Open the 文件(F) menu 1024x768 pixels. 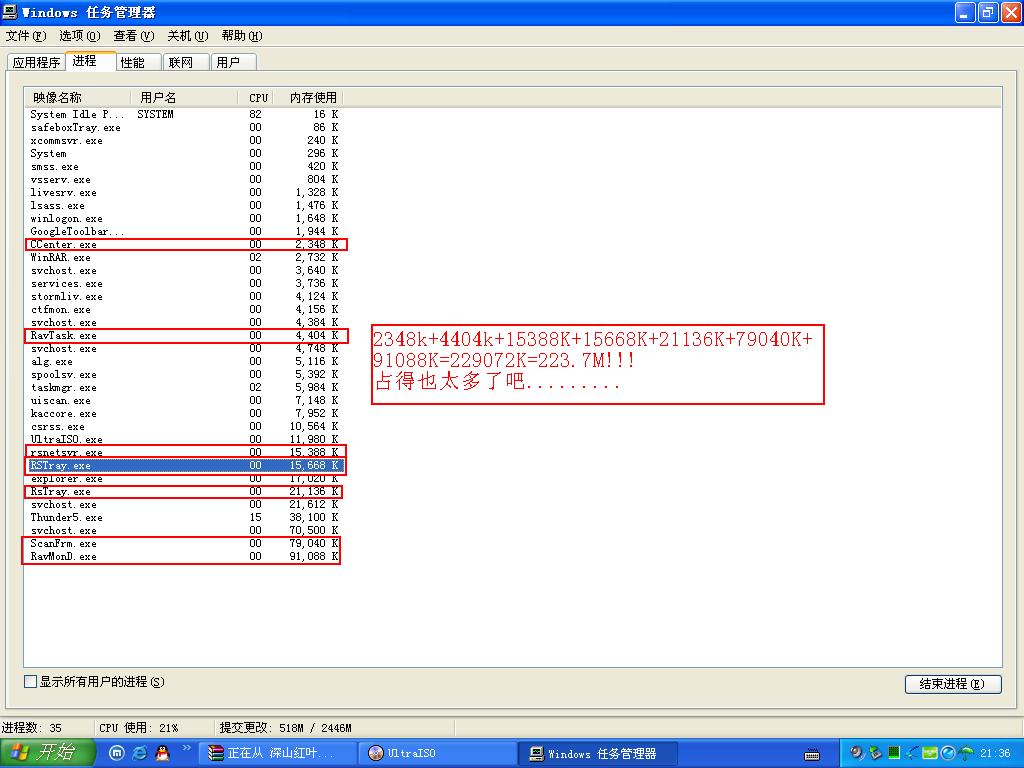point(26,36)
